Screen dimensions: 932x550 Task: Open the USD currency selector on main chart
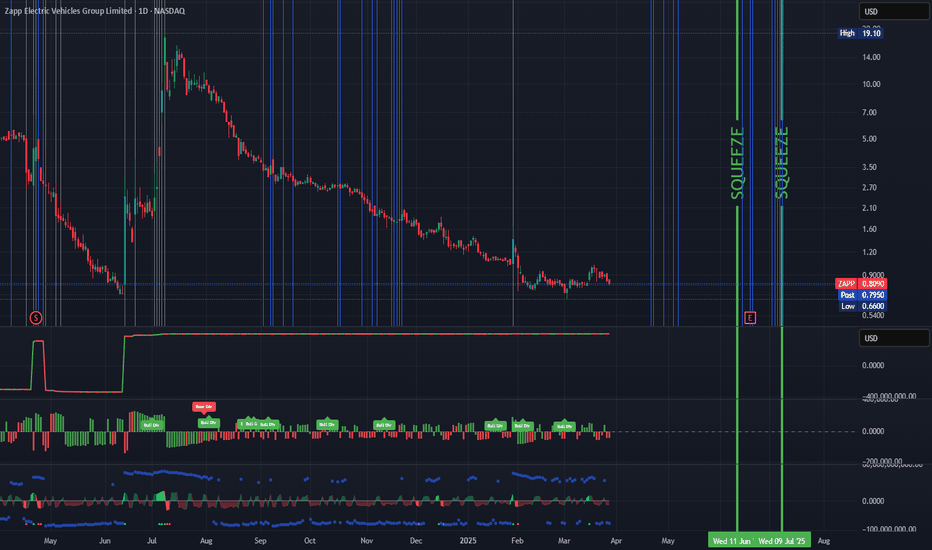(x=893, y=11)
